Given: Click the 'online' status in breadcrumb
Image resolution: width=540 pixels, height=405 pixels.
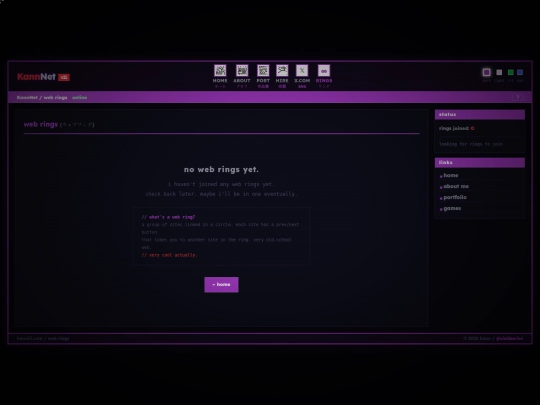Looking at the screenshot, I should tap(80, 97).
